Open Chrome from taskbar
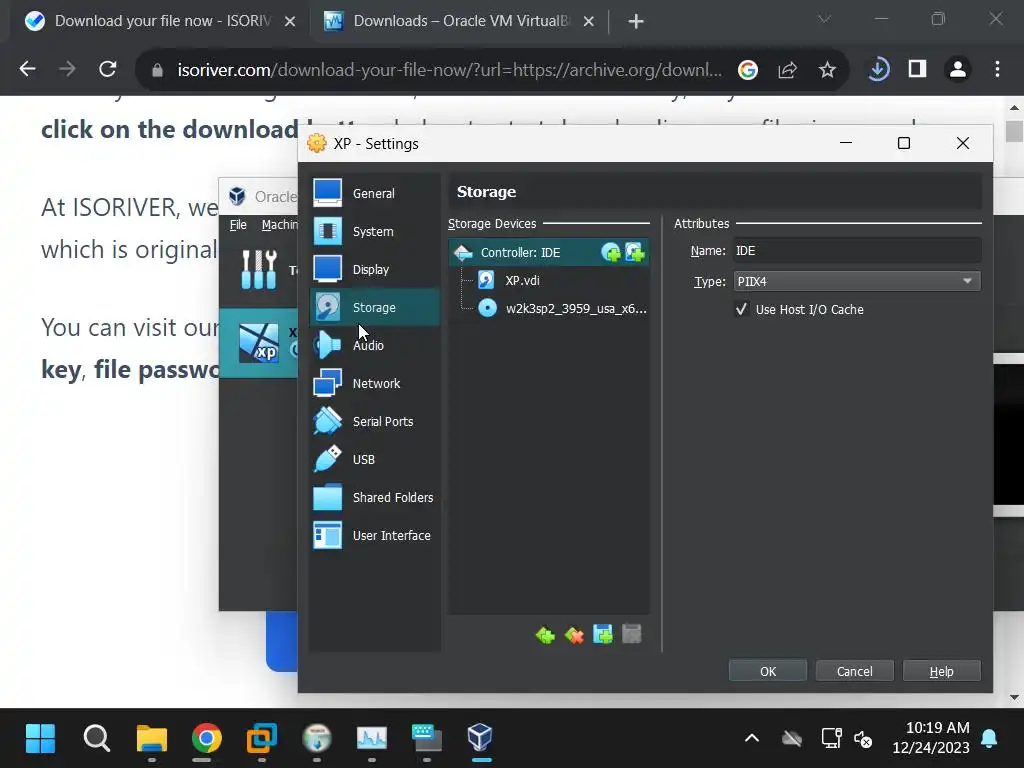This screenshot has height=768, width=1024. (x=206, y=739)
